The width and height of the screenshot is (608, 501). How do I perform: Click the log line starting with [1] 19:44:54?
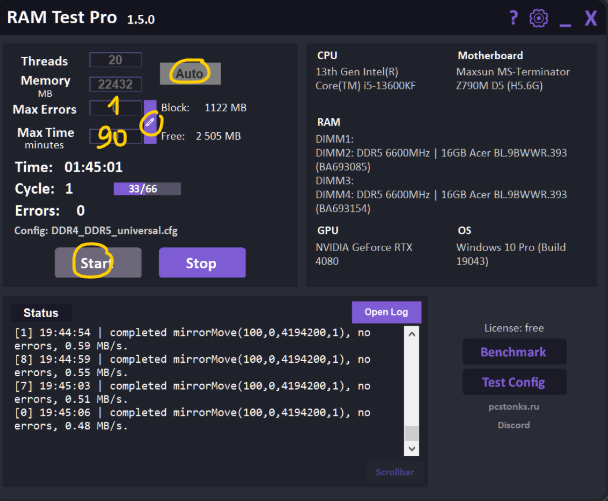coord(192,339)
